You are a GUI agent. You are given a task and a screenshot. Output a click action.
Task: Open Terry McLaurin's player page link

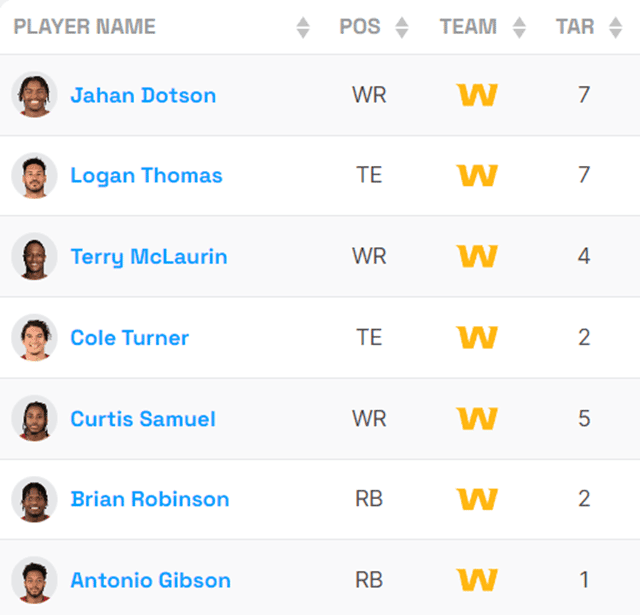[149, 257]
